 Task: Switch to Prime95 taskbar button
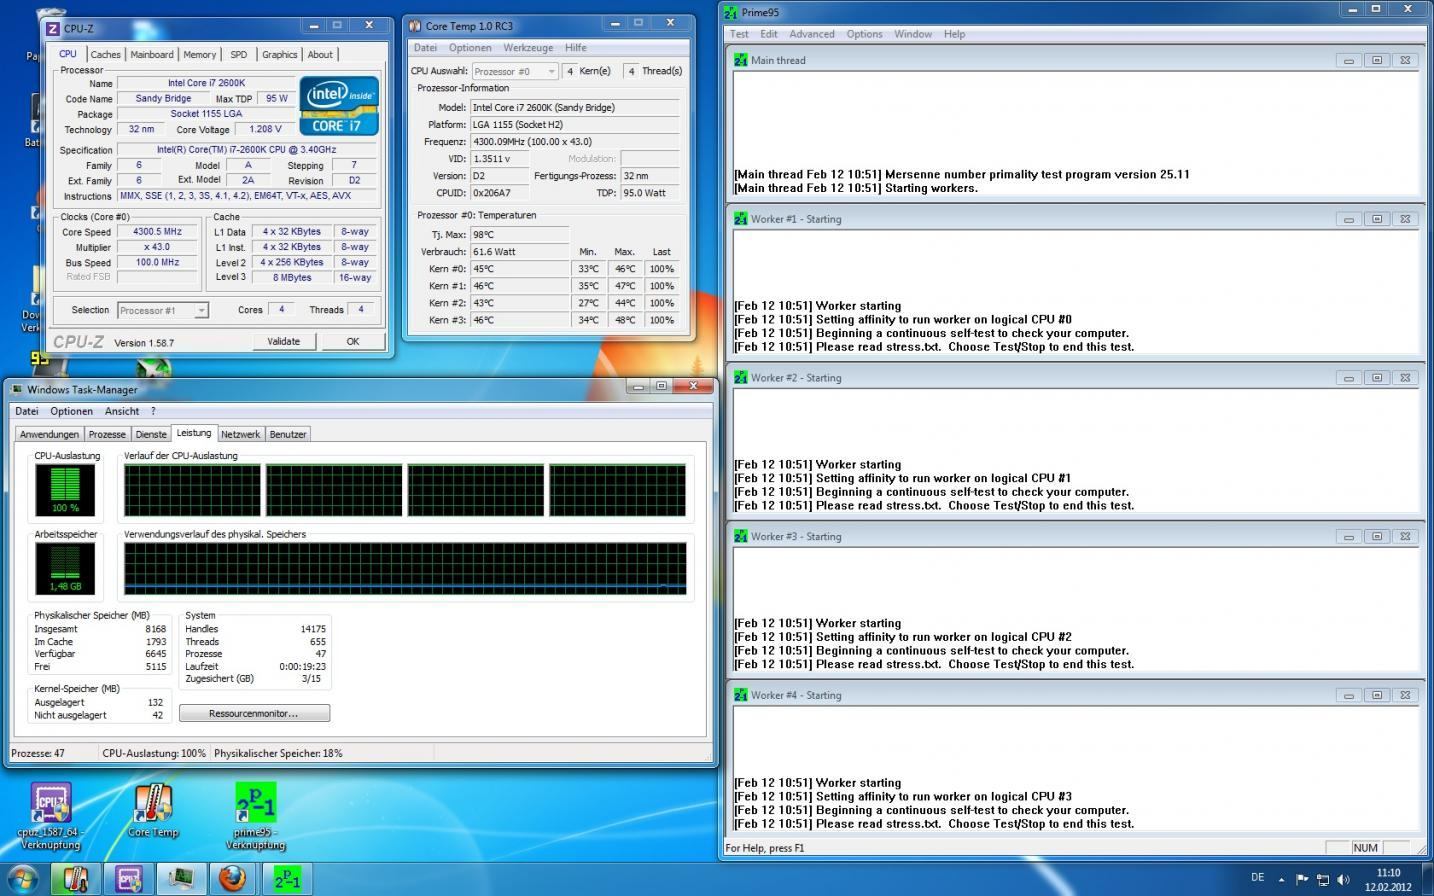click(x=287, y=879)
